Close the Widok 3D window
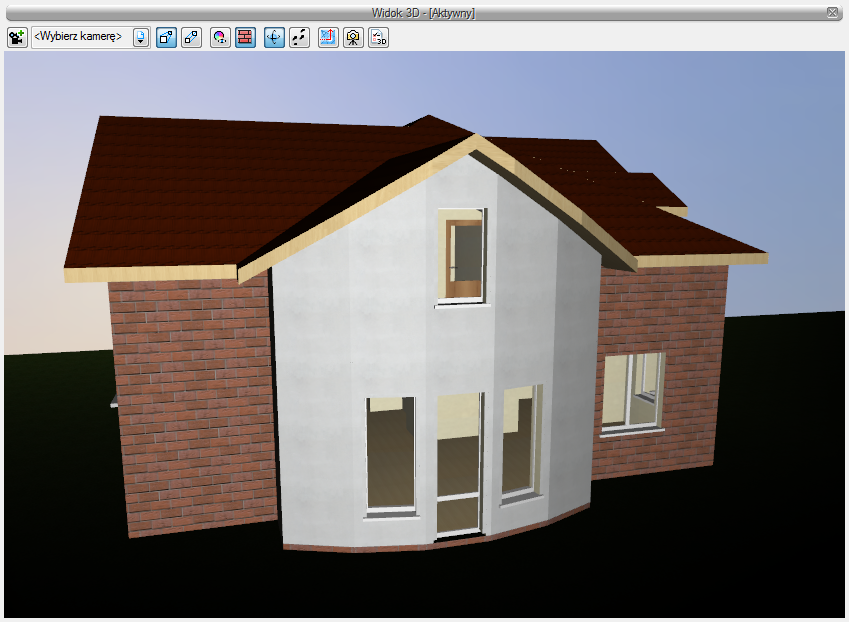 (x=833, y=12)
